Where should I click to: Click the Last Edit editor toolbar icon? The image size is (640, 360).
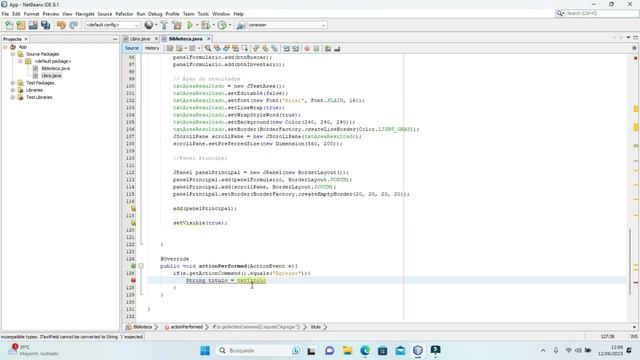tap(170, 49)
